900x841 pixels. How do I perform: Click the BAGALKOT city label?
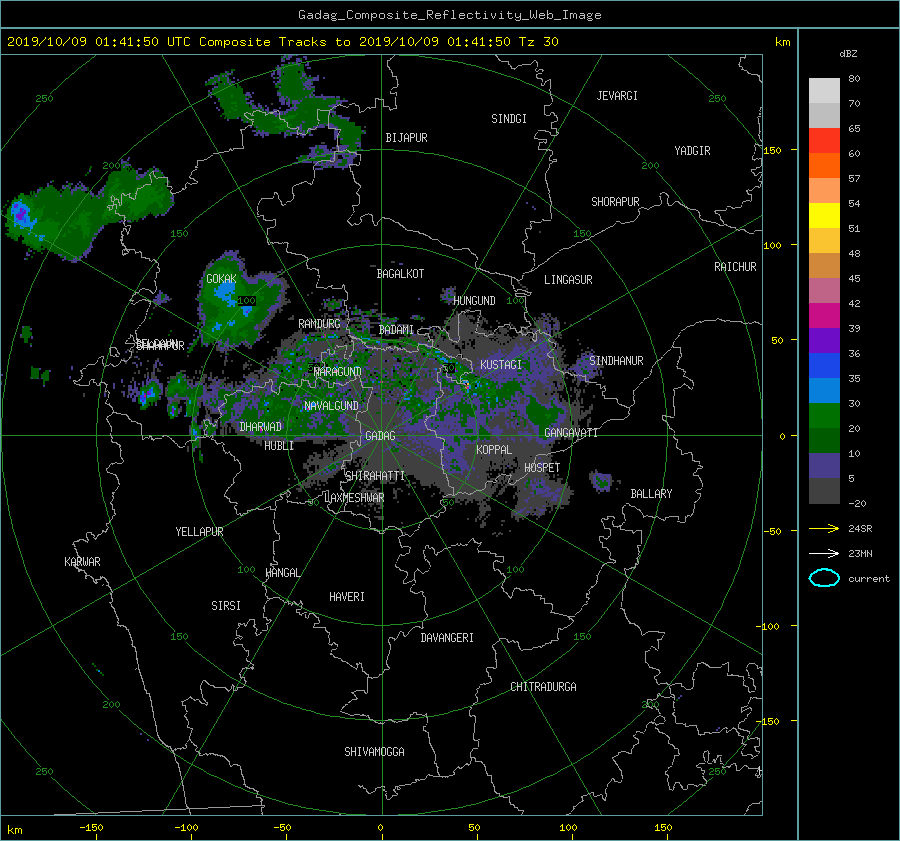(x=400, y=274)
